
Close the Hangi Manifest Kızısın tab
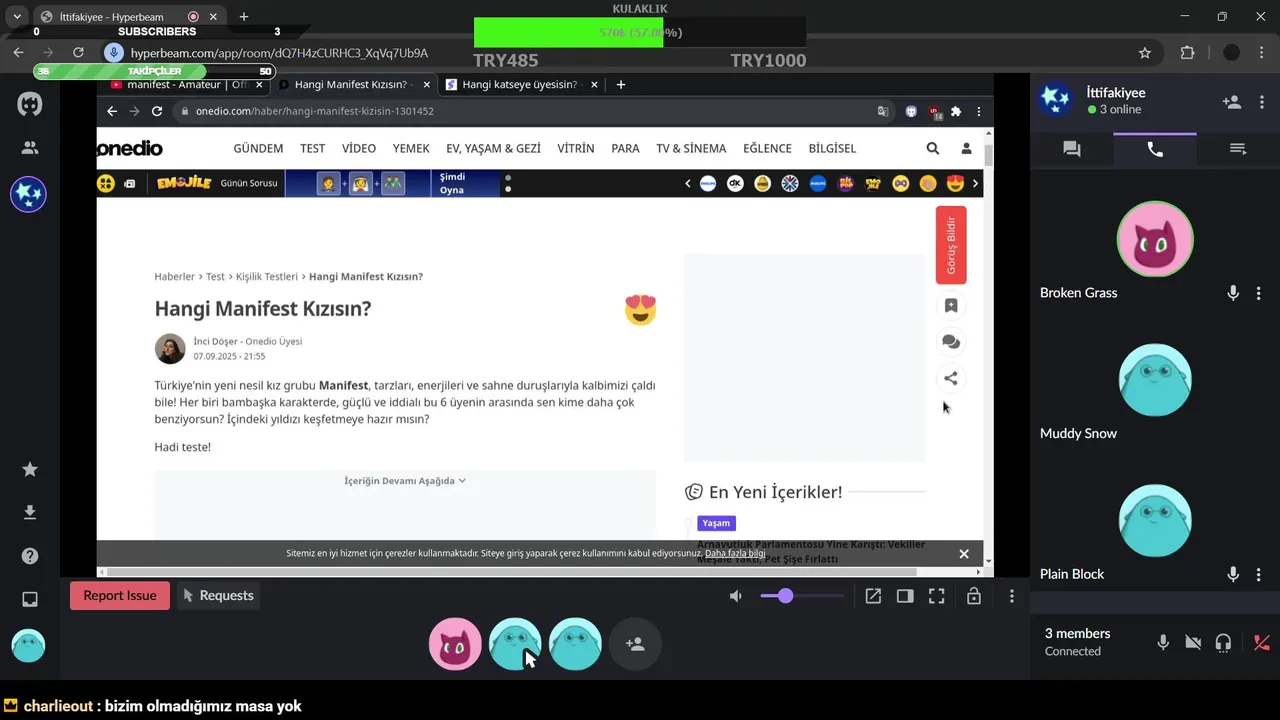click(x=427, y=85)
